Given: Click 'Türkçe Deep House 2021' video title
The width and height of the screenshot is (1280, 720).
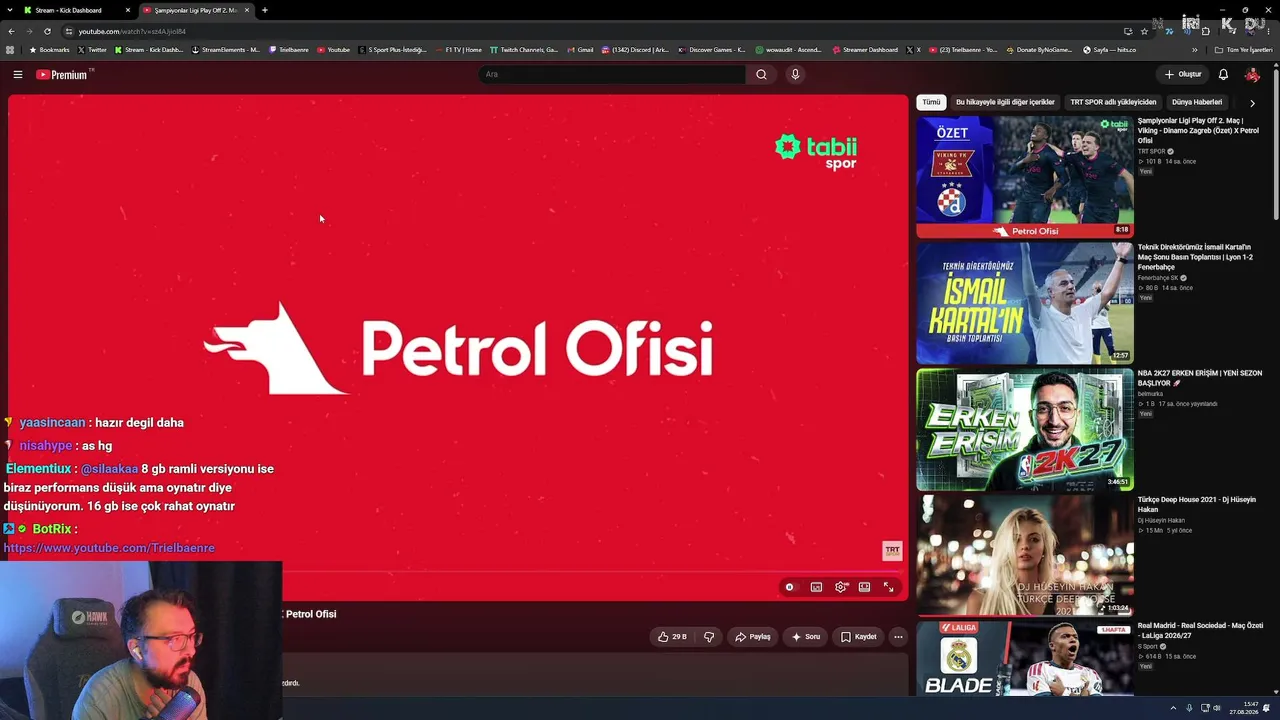Looking at the screenshot, I should click(1197, 504).
